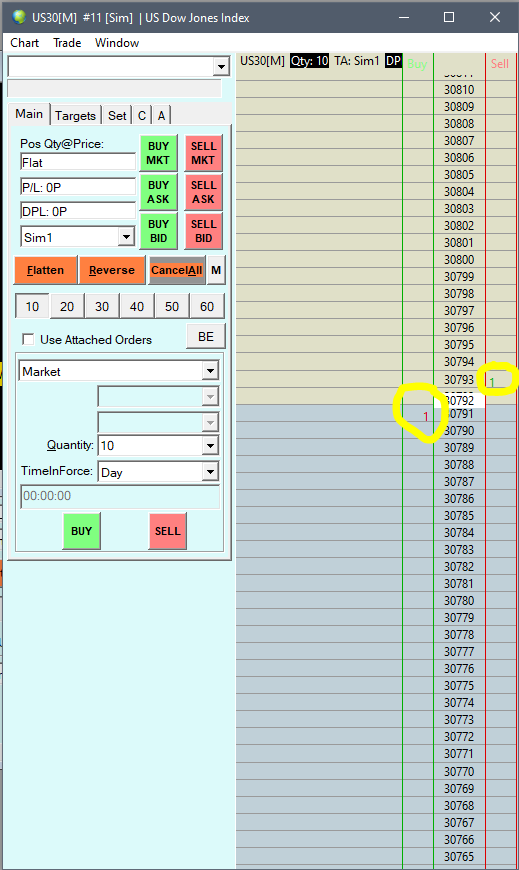Open the Chart menu

click(24, 43)
